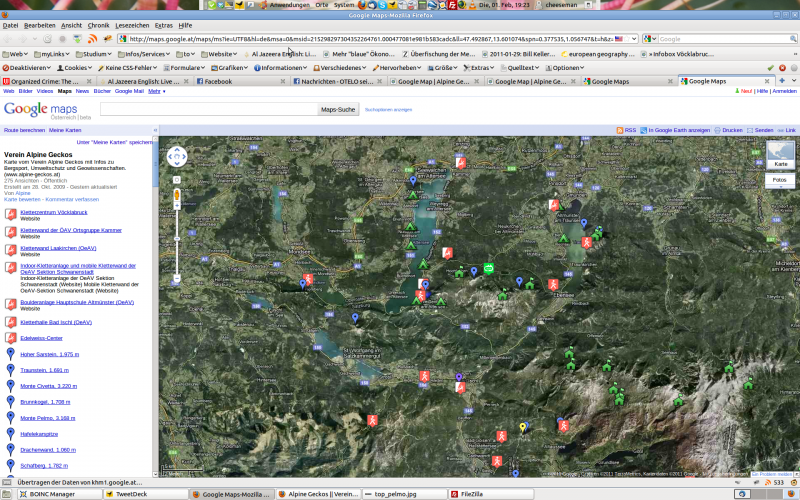Click the blue pin beside Hoher Sarstein
Screen dimensions: 800x500
10,353
